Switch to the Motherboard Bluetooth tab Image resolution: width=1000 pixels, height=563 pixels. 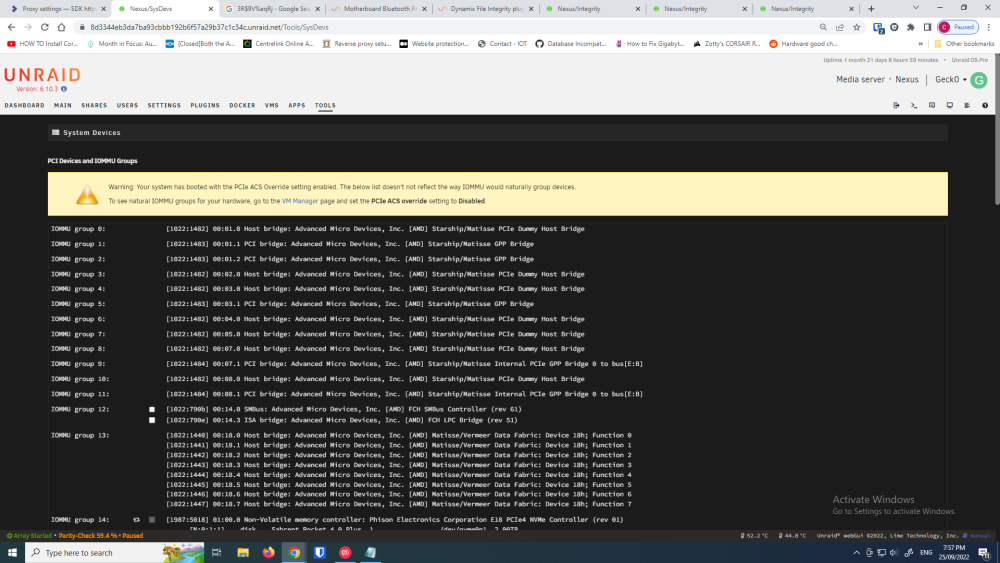pos(379,9)
